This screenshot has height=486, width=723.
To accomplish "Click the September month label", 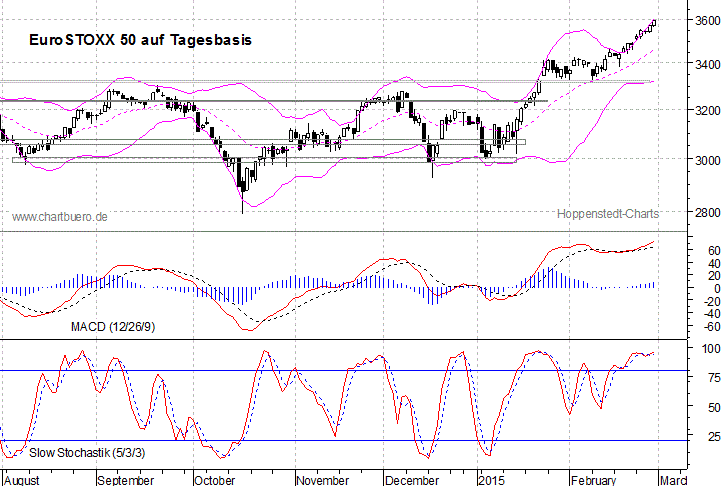I will click(125, 480).
